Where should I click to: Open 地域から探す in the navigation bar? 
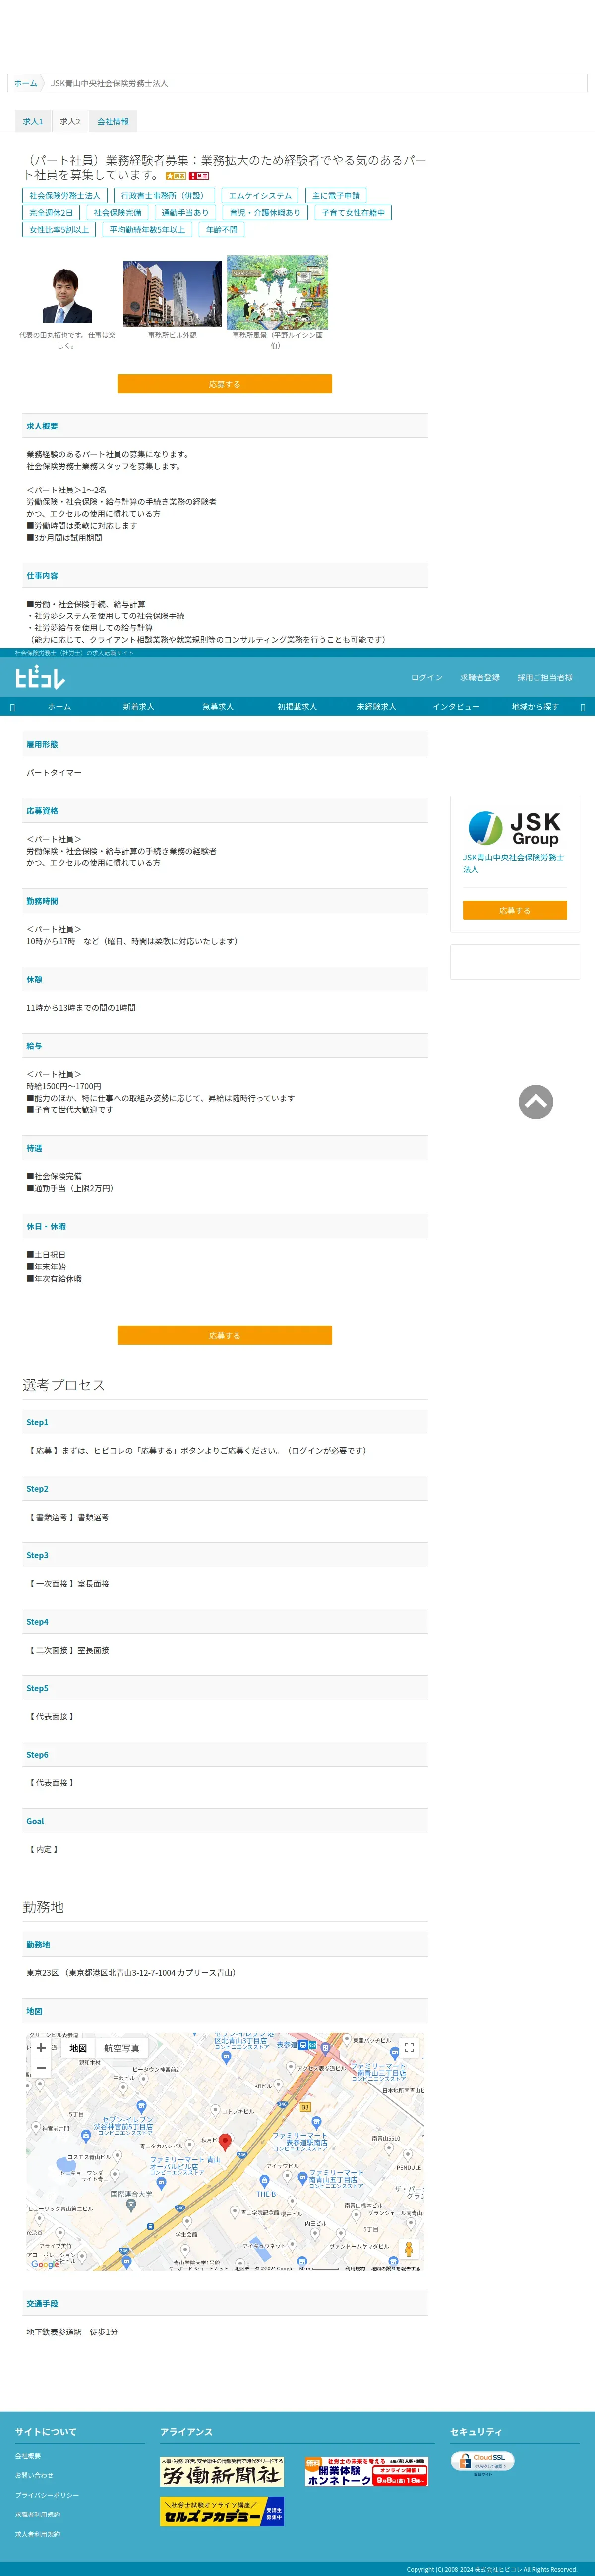click(x=535, y=707)
